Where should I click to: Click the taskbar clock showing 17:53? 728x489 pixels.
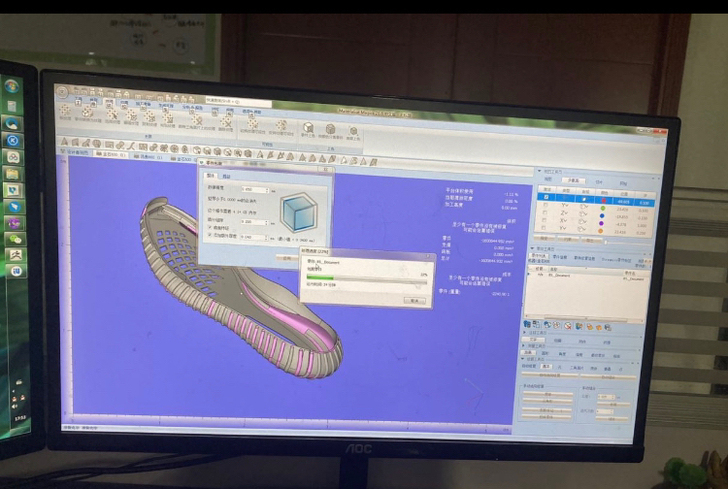coord(20,418)
